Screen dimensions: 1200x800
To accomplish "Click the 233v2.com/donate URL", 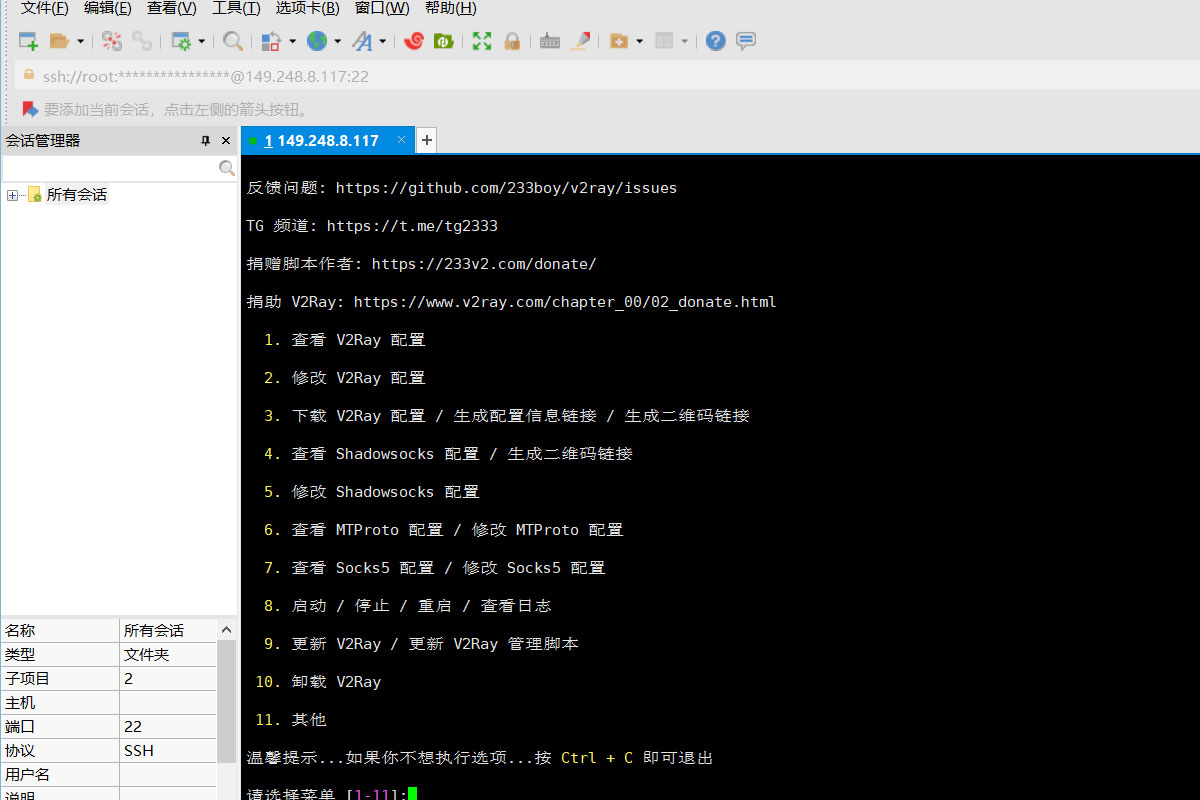I will click(484, 264).
